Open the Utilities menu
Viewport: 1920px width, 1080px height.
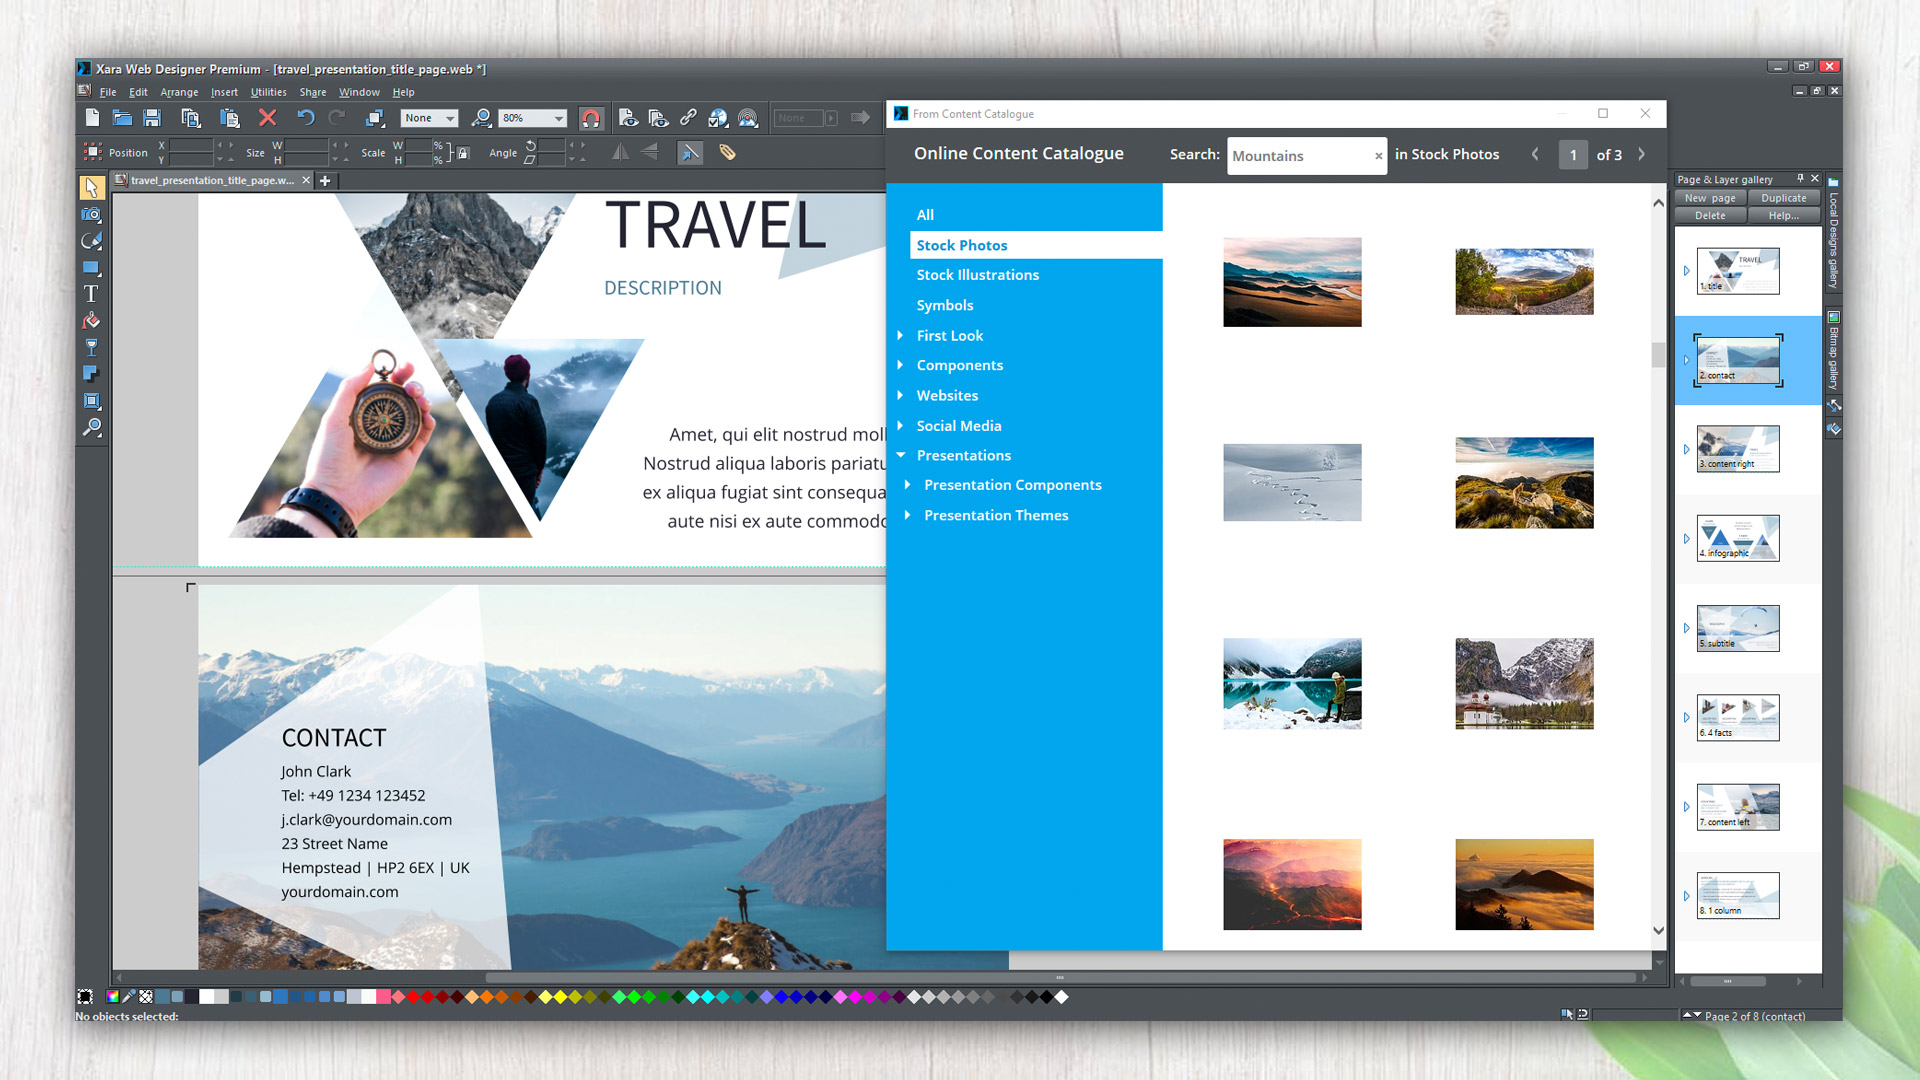(267, 92)
